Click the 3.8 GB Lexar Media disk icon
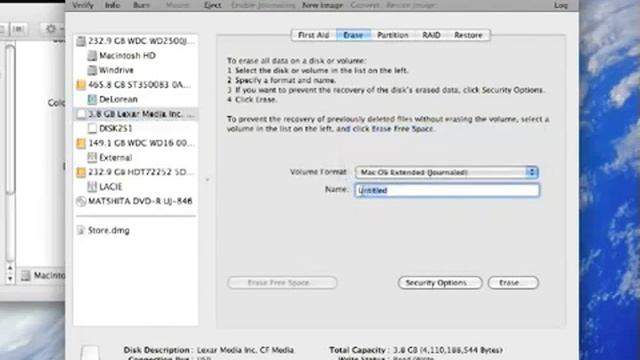Image resolution: width=640 pixels, height=360 pixels. (x=81, y=114)
